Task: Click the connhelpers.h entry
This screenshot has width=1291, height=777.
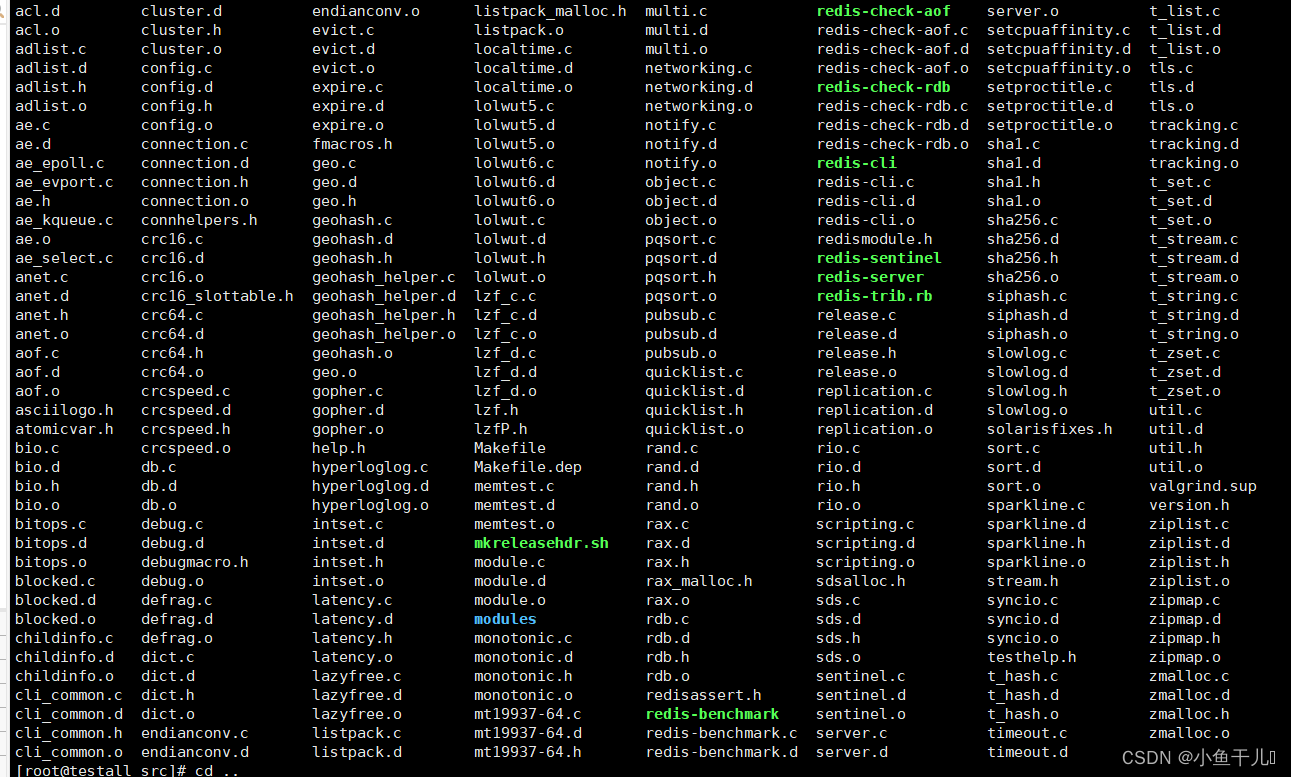Action: click(199, 220)
